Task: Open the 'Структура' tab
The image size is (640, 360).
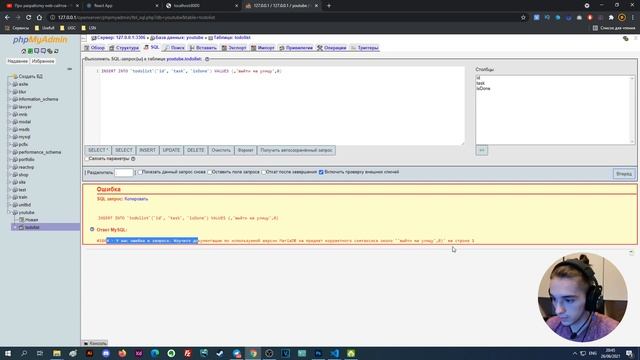Action: [x=124, y=48]
